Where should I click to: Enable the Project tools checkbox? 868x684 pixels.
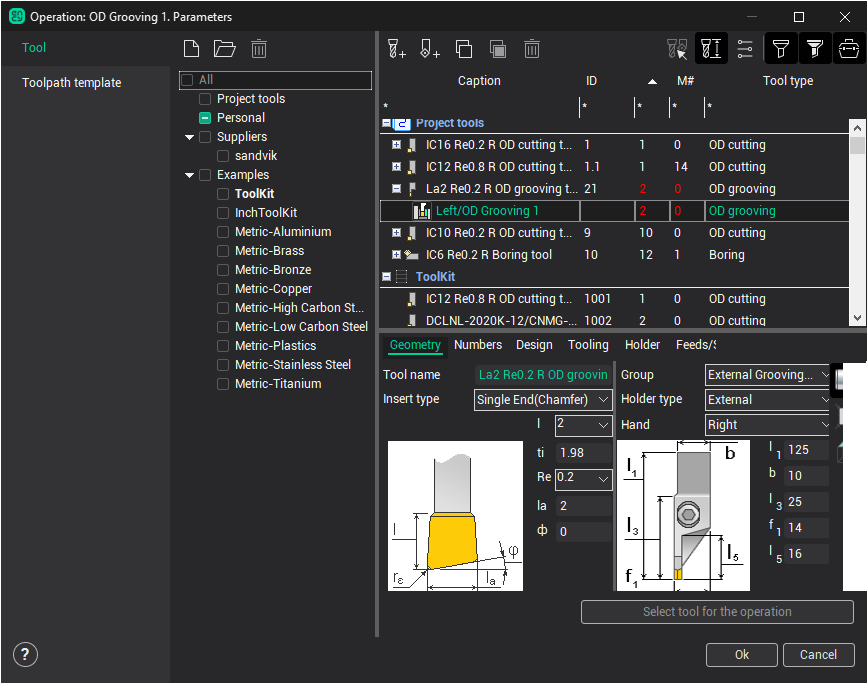[205, 99]
